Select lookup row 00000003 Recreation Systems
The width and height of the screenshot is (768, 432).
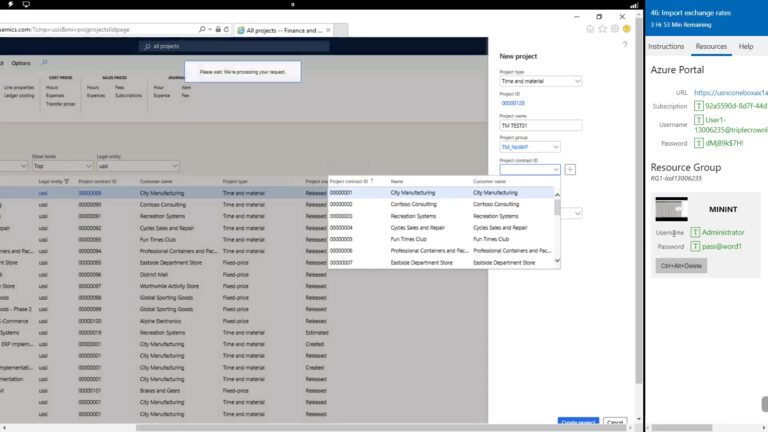441,216
